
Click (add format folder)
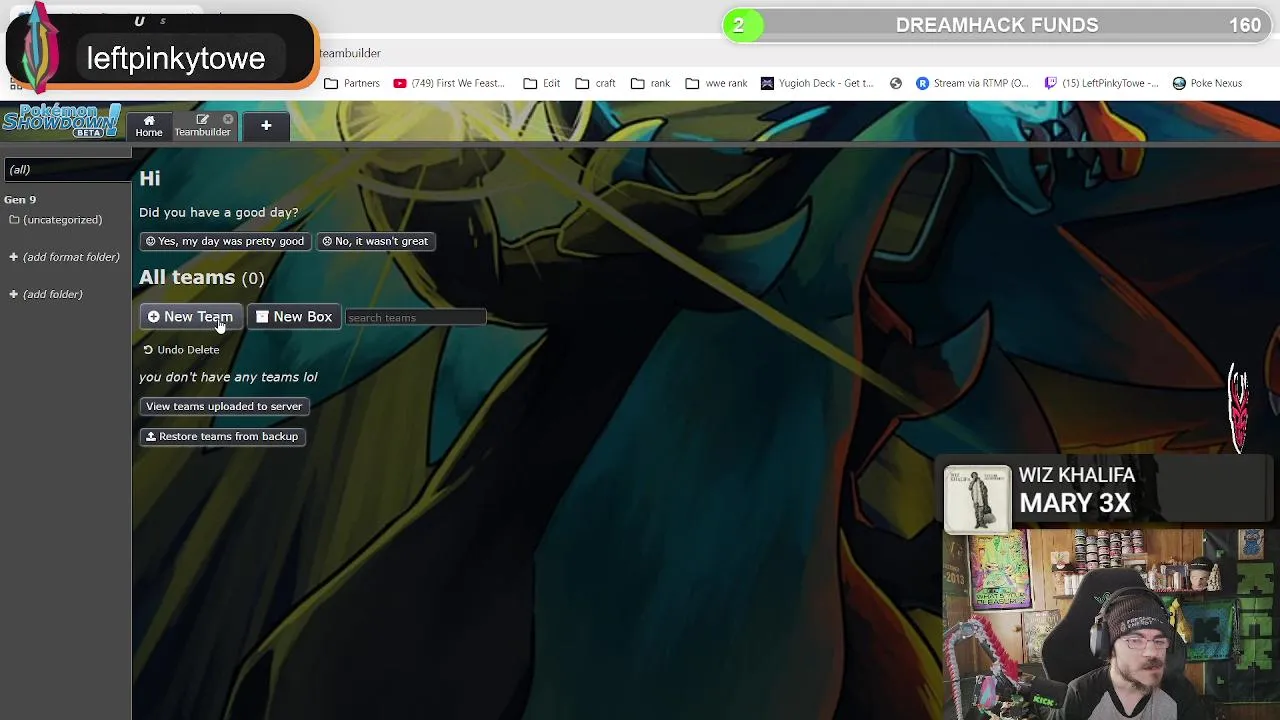point(64,257)
